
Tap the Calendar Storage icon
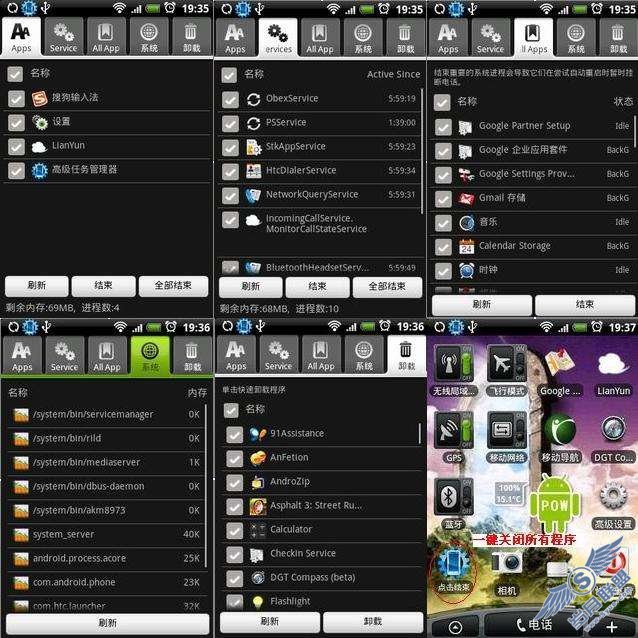pos(466,247)
